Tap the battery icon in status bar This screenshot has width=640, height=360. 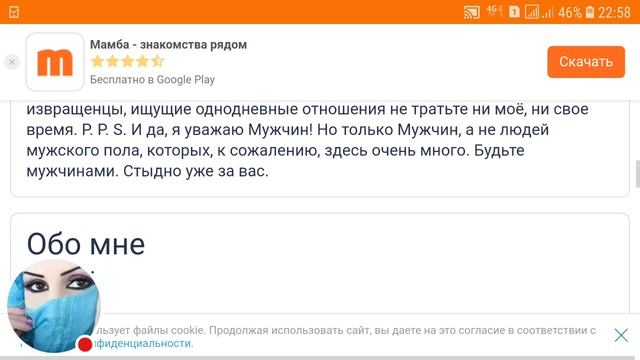click(589, 12)
